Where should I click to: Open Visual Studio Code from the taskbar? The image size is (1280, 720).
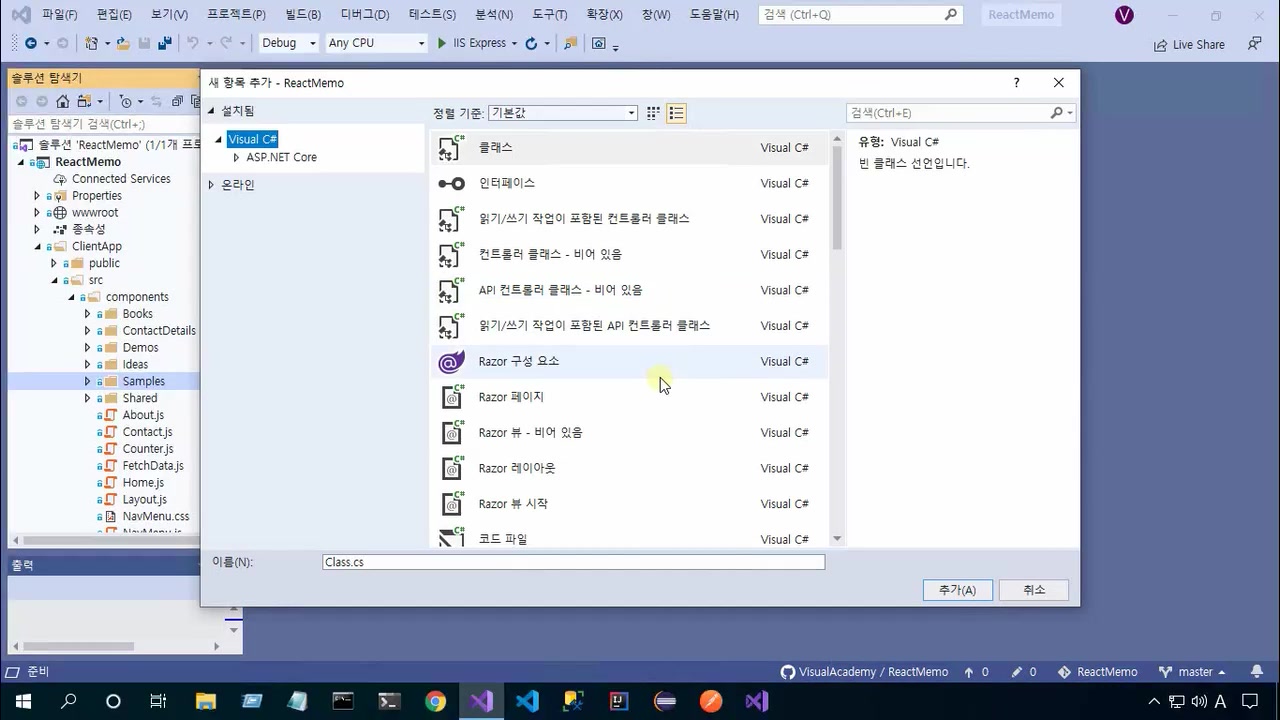click(x=528, y=703)
